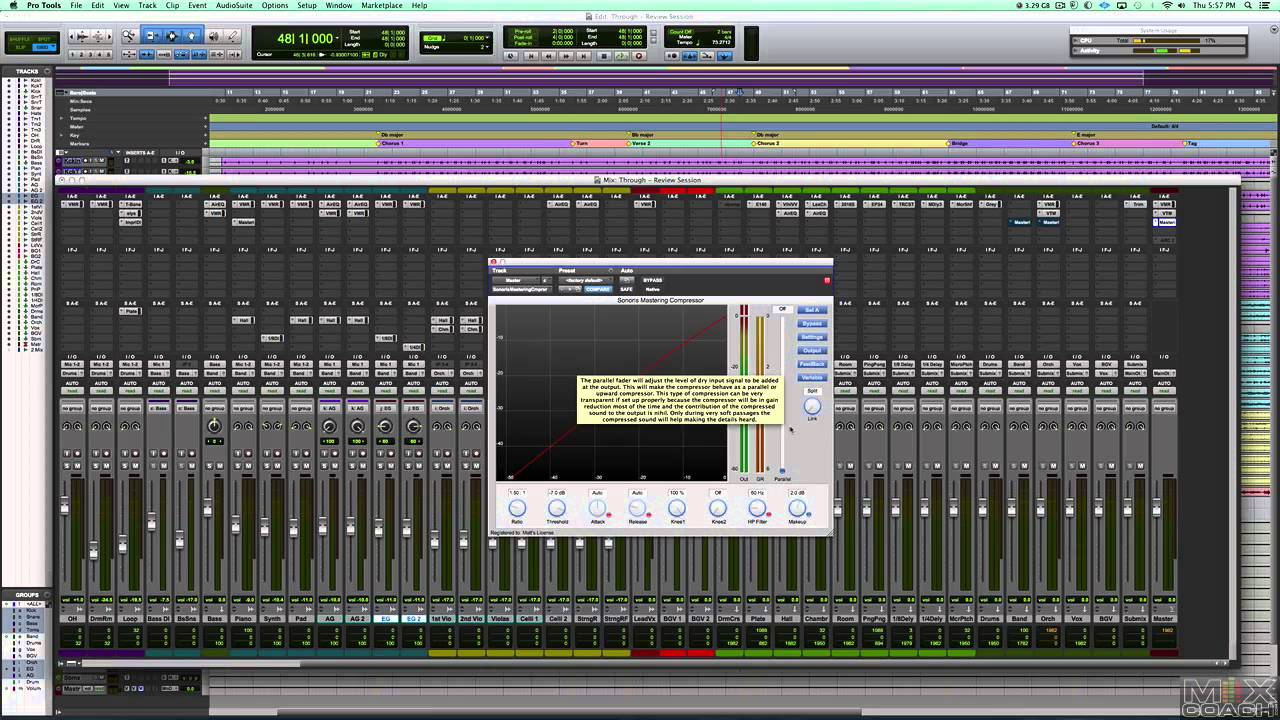Viewport: 1280px width, 720px height.
Task: Click the Record transport button
Action: (x=639, y=56)
